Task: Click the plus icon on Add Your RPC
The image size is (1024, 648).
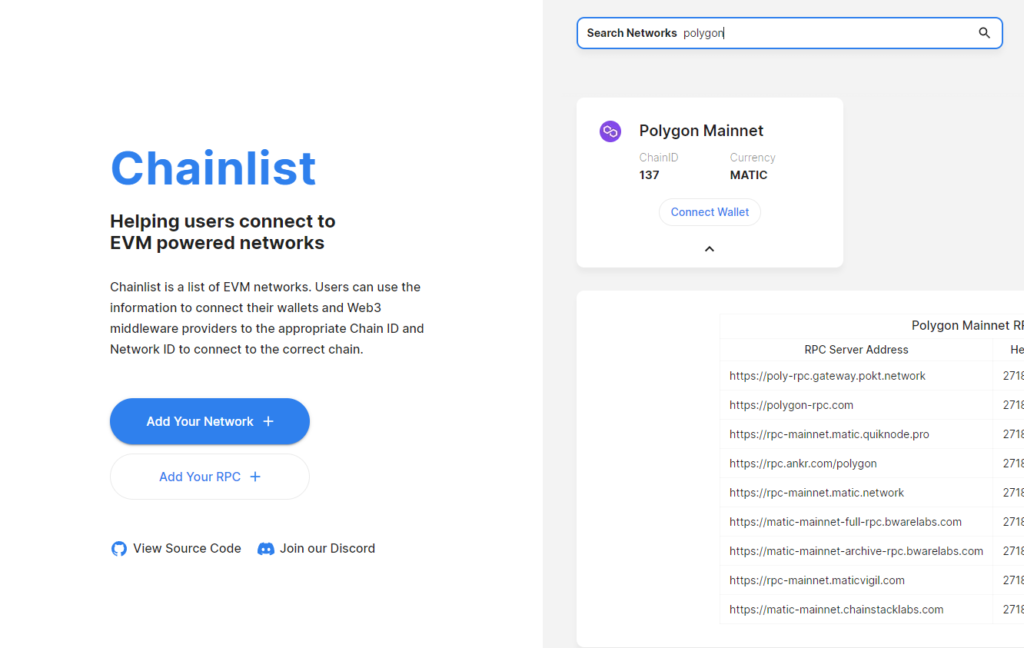Action: 255,477
